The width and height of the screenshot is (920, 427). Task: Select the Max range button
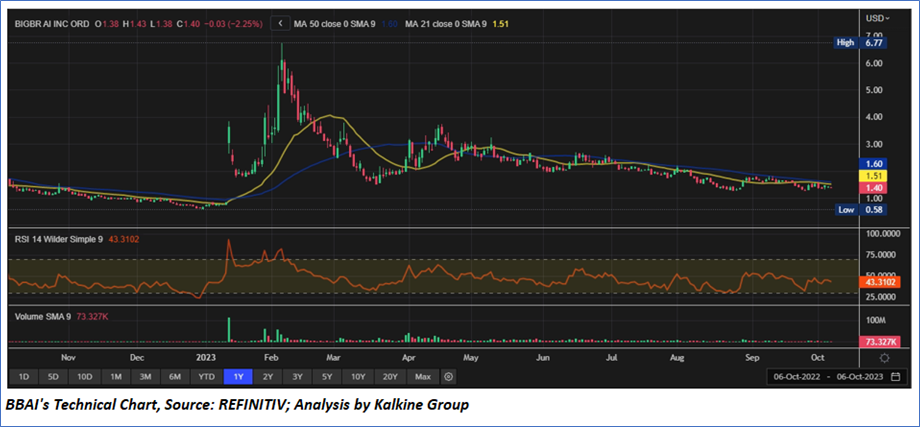point(422,377)
